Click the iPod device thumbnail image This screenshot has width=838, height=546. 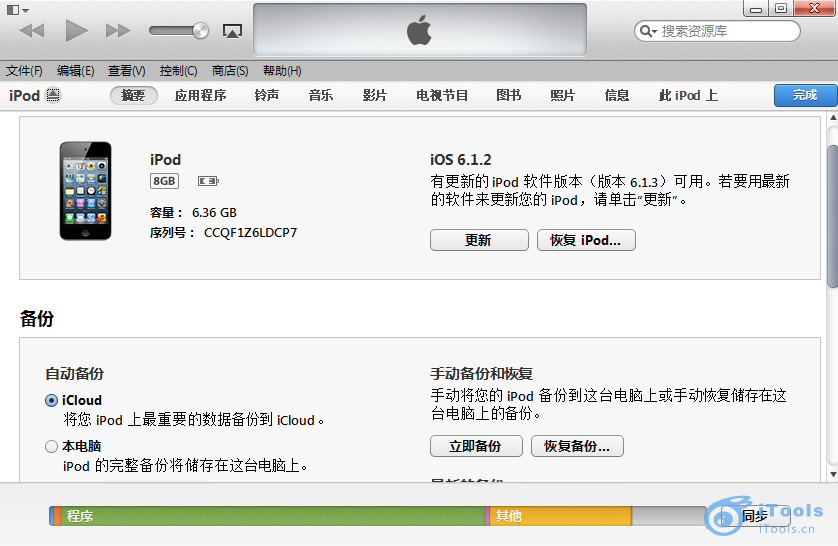pos(86,191)
